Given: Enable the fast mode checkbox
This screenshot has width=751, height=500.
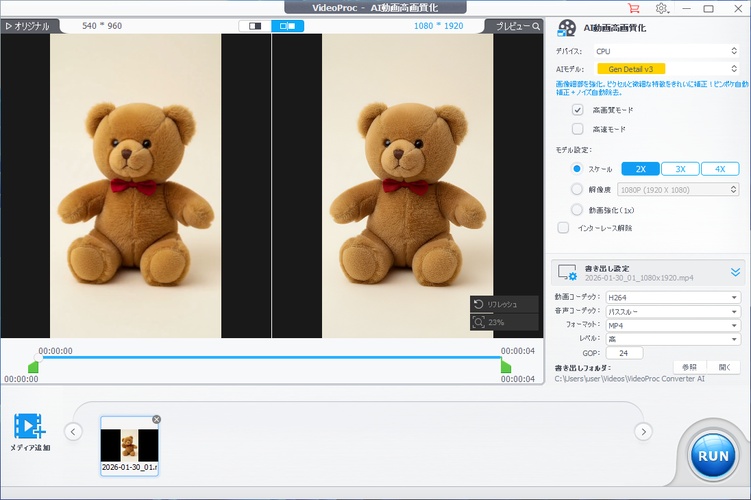Looking at the screenshot, I should tap(578, 129).
